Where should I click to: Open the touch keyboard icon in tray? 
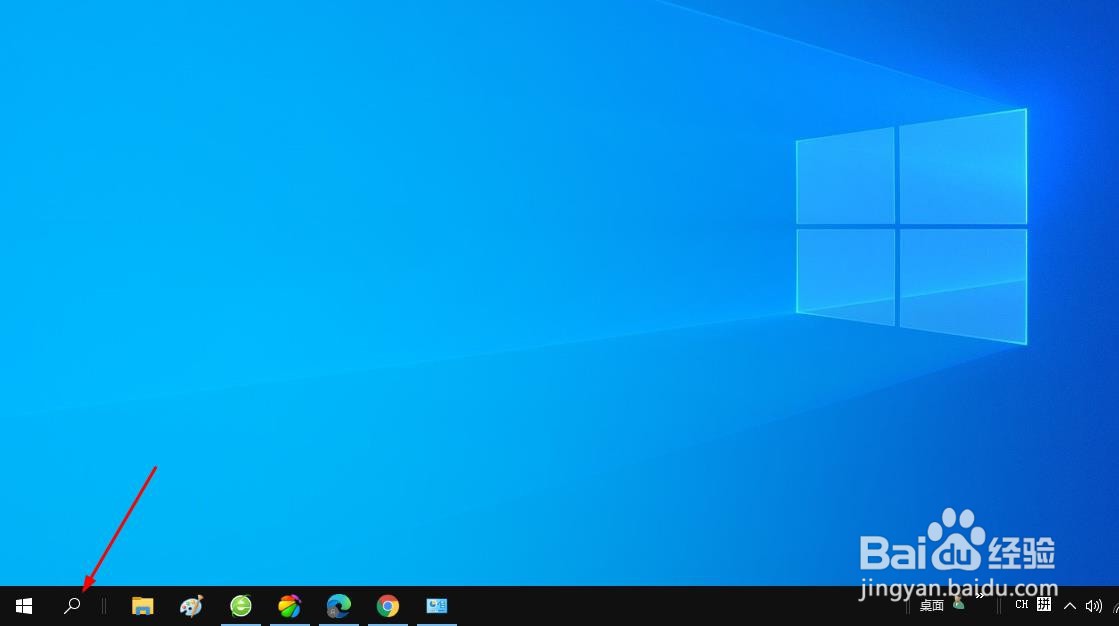[1043, 605]
